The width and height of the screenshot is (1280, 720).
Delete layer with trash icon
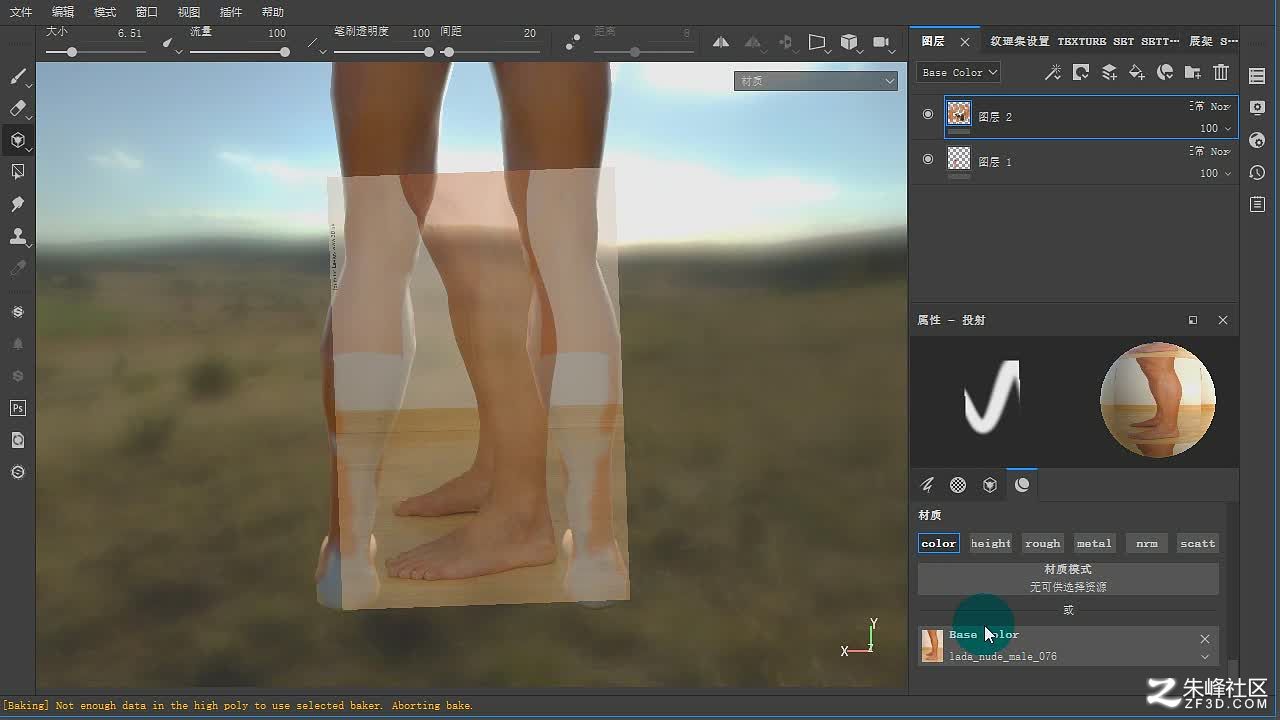click(x=1221, y=72)
